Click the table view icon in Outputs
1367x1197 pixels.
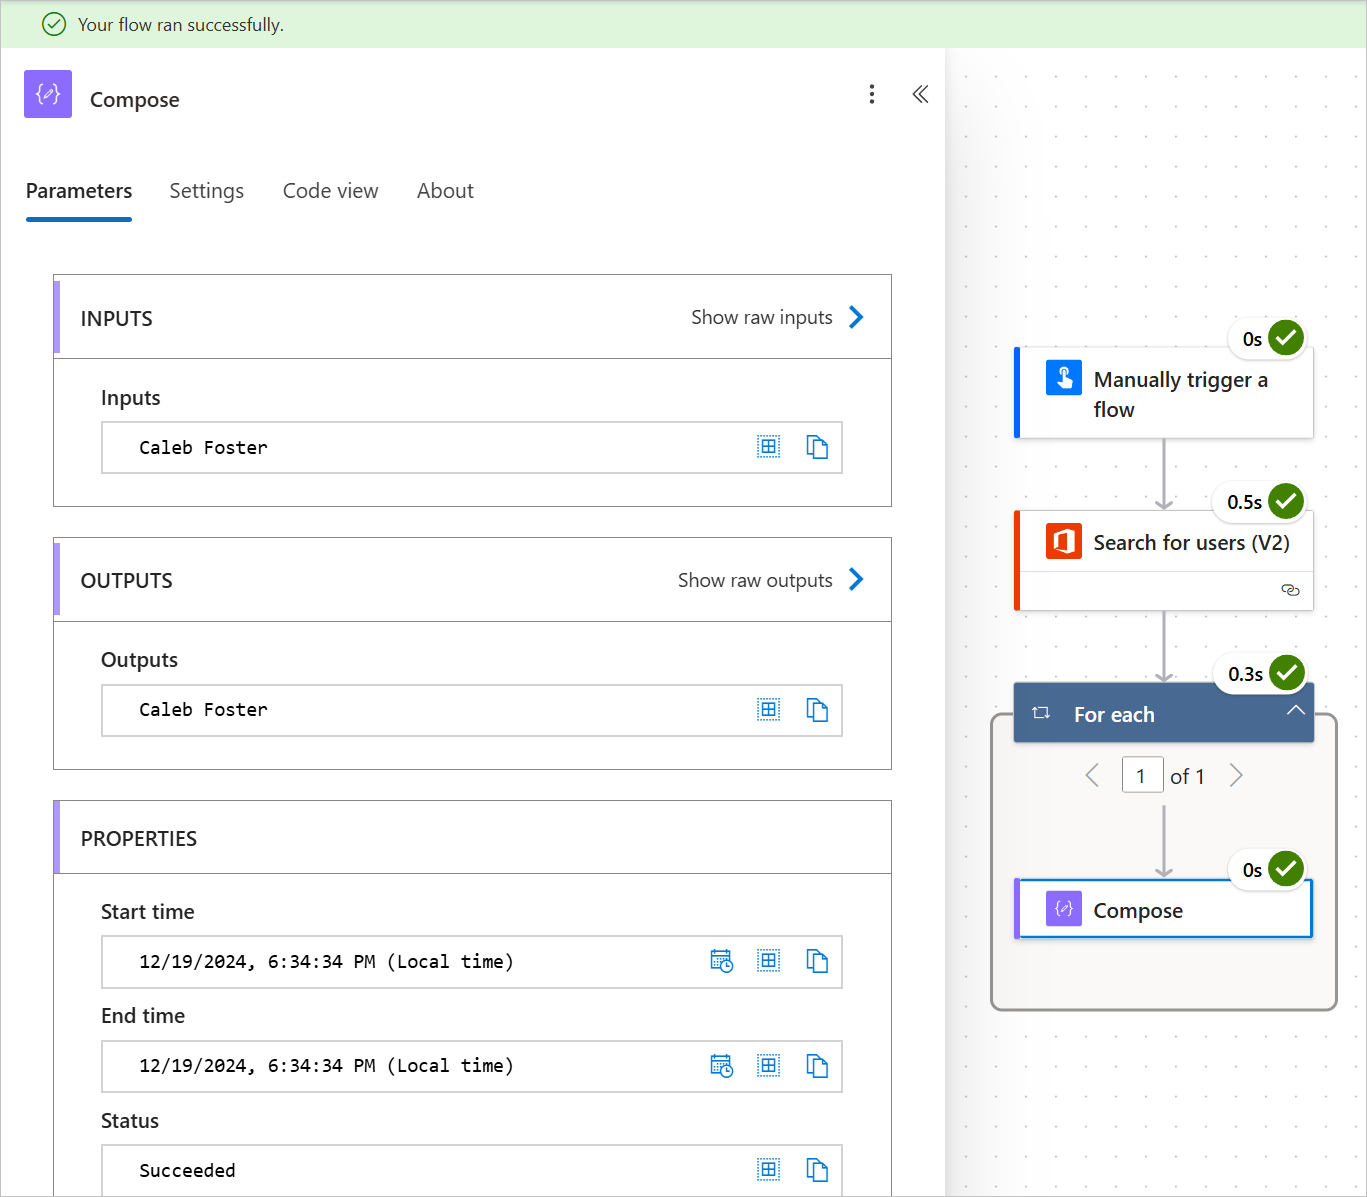pyautogui.click(x=768, y=710)
